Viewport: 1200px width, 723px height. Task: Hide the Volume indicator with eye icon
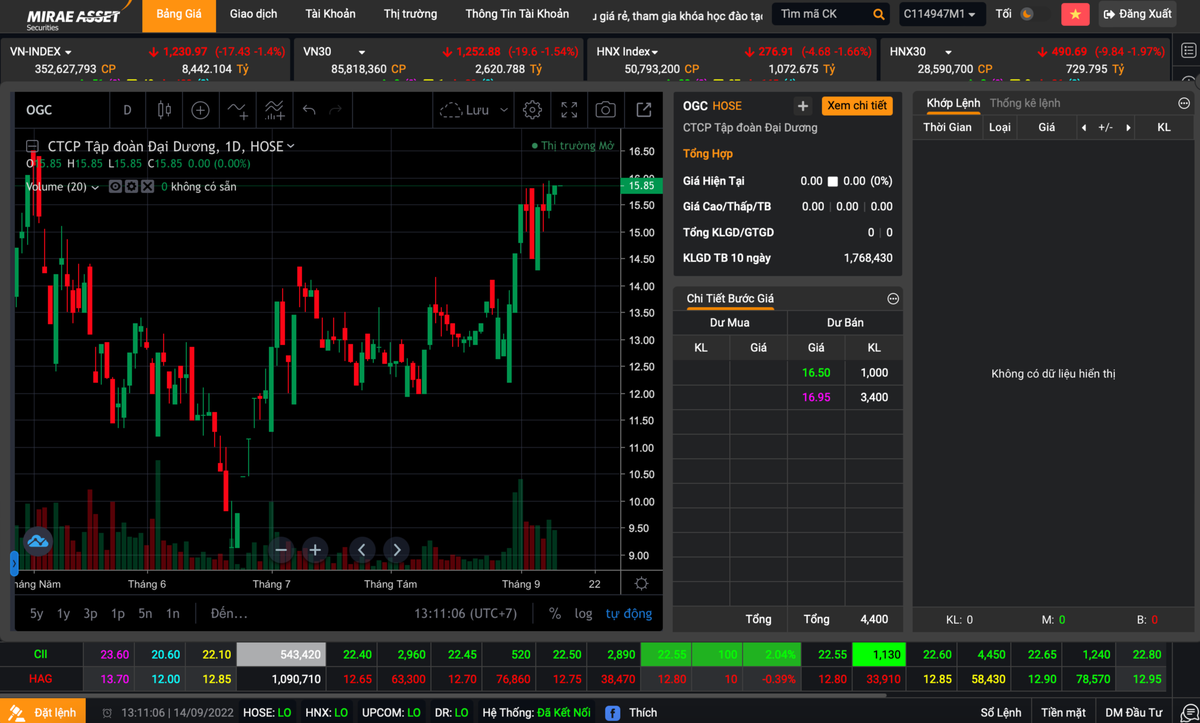116,187
